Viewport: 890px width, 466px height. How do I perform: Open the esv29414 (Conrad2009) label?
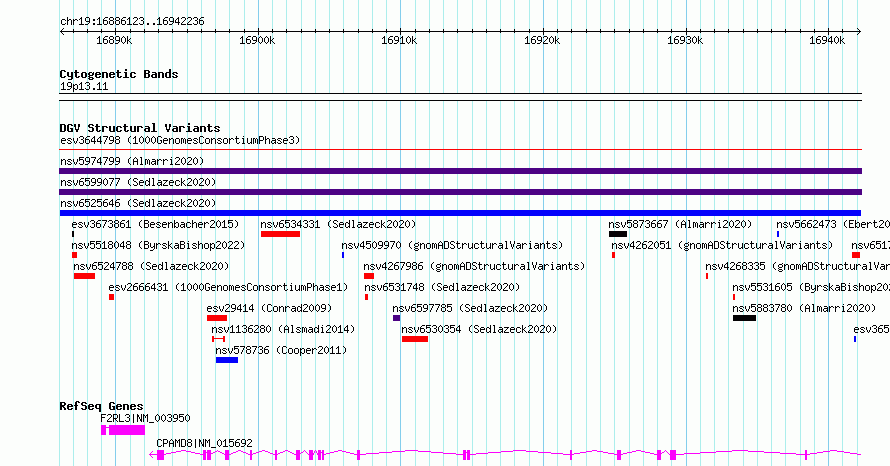click(x=269, y=308)
